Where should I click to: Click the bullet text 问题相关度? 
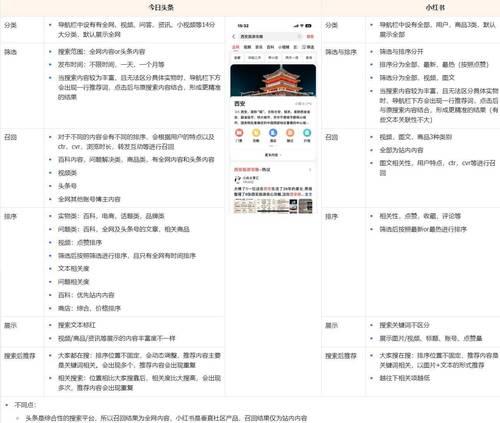(x=74, y=282)
